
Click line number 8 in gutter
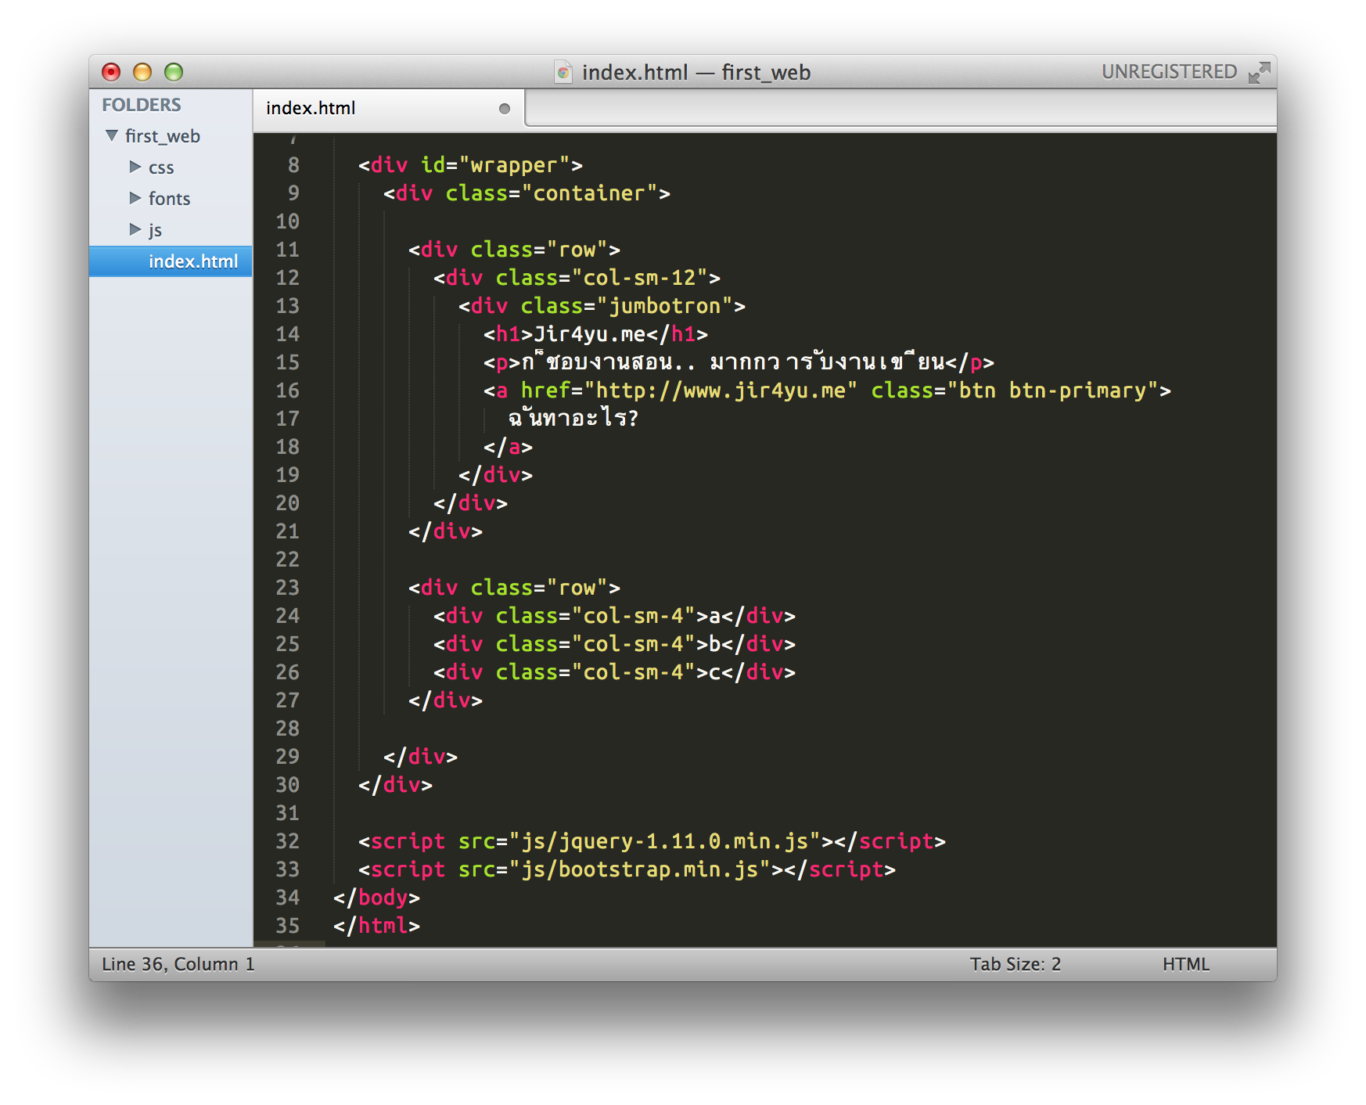(x=293, y=165)
